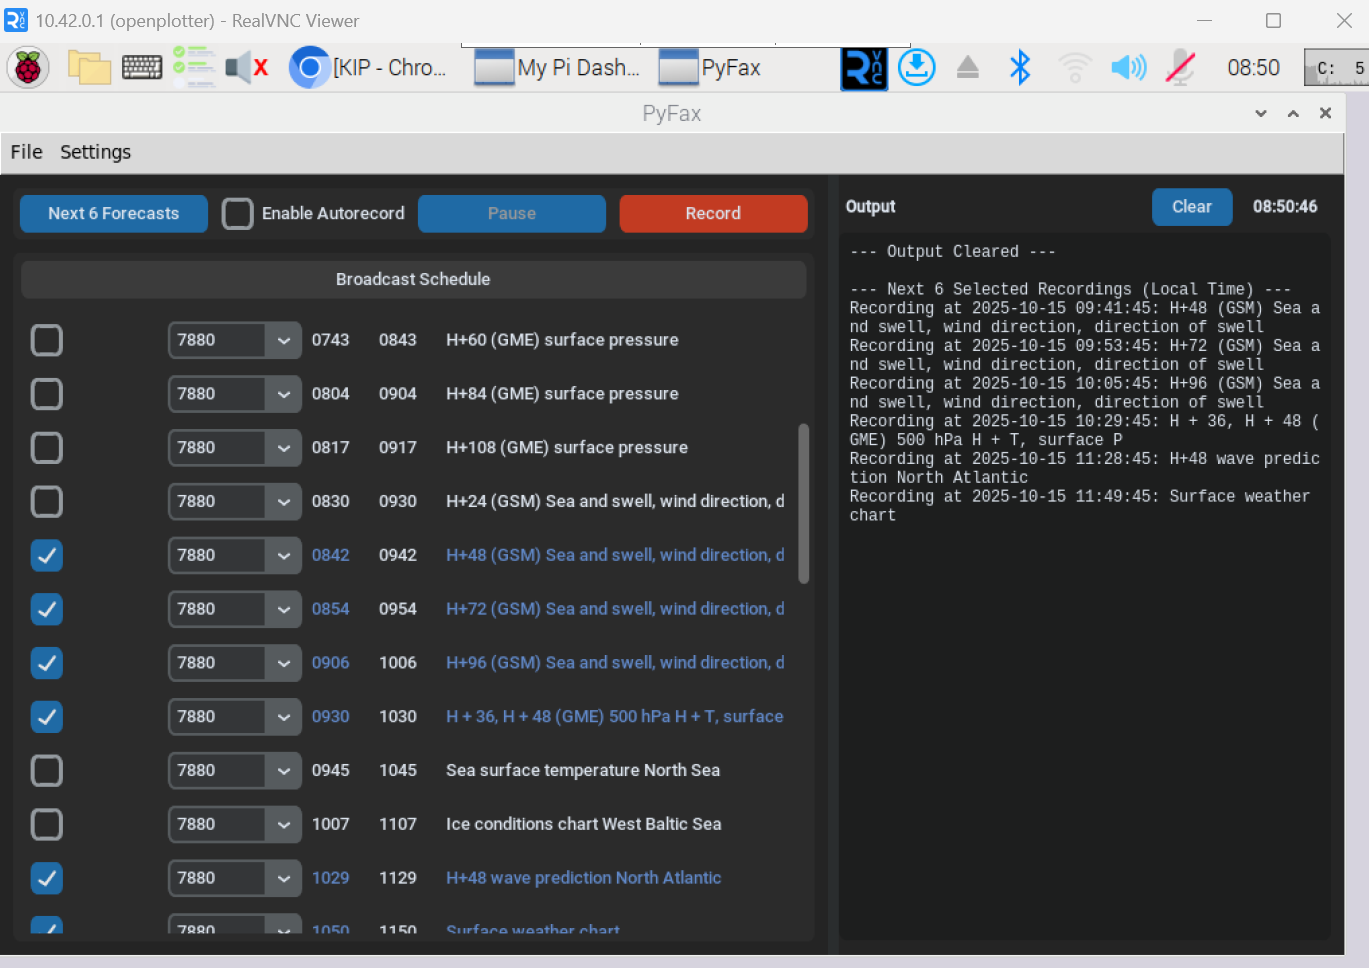This screenshot has width=1369, height=968.
Task: Open the File menu
Action: tap(26, 152)
